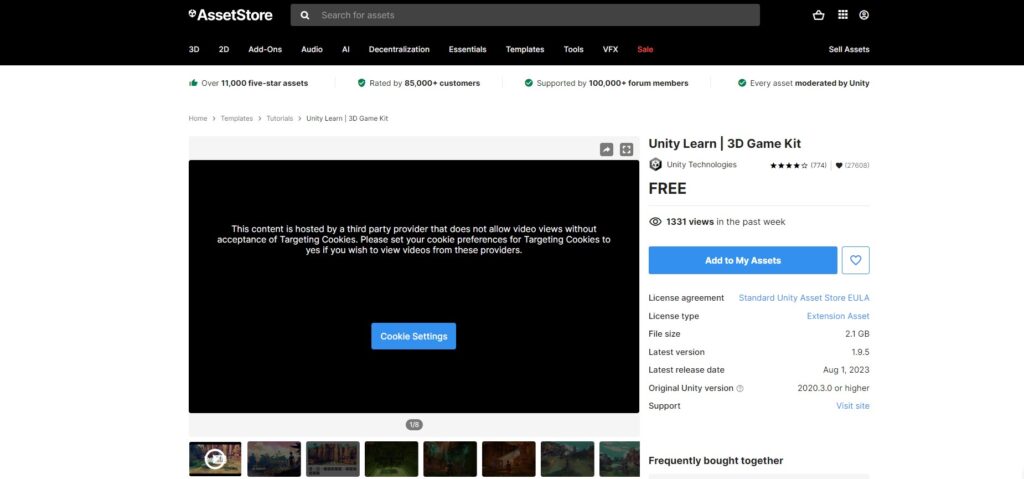
Task: Open the Audio menu
Action: [x=312, y=49]
